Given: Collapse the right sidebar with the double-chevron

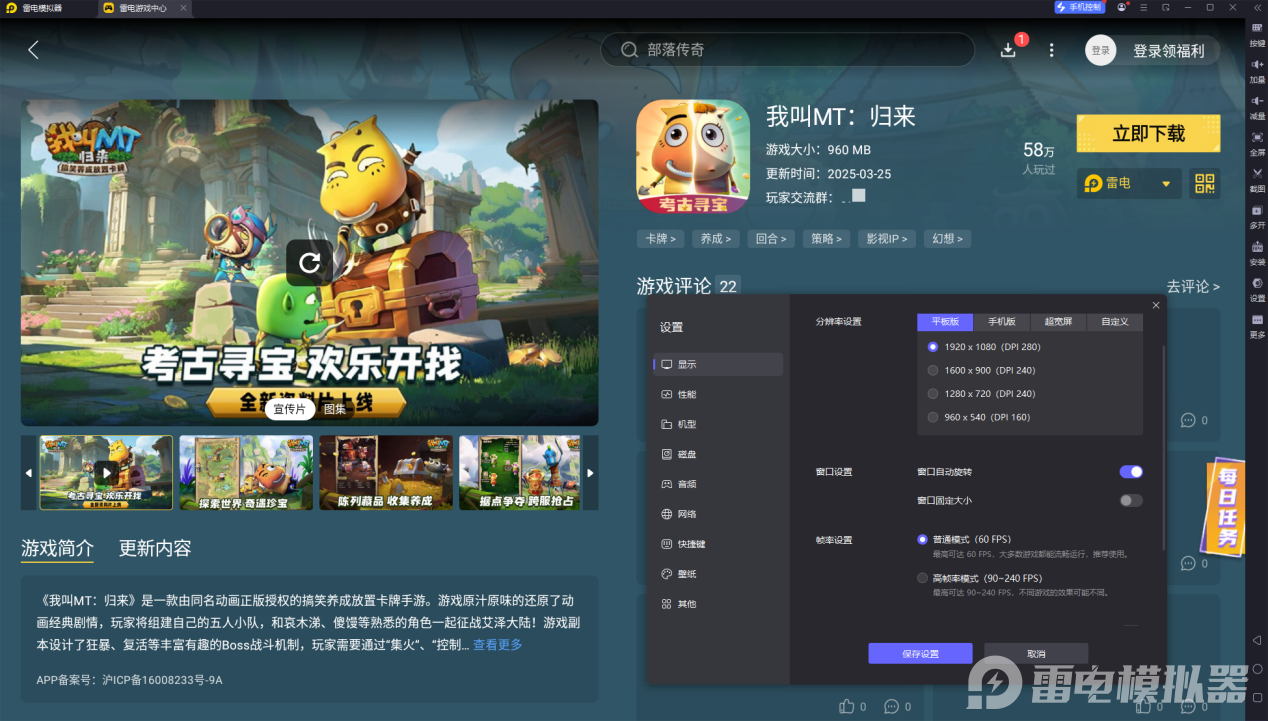Looking at the screenshot, I should 1257,8.
